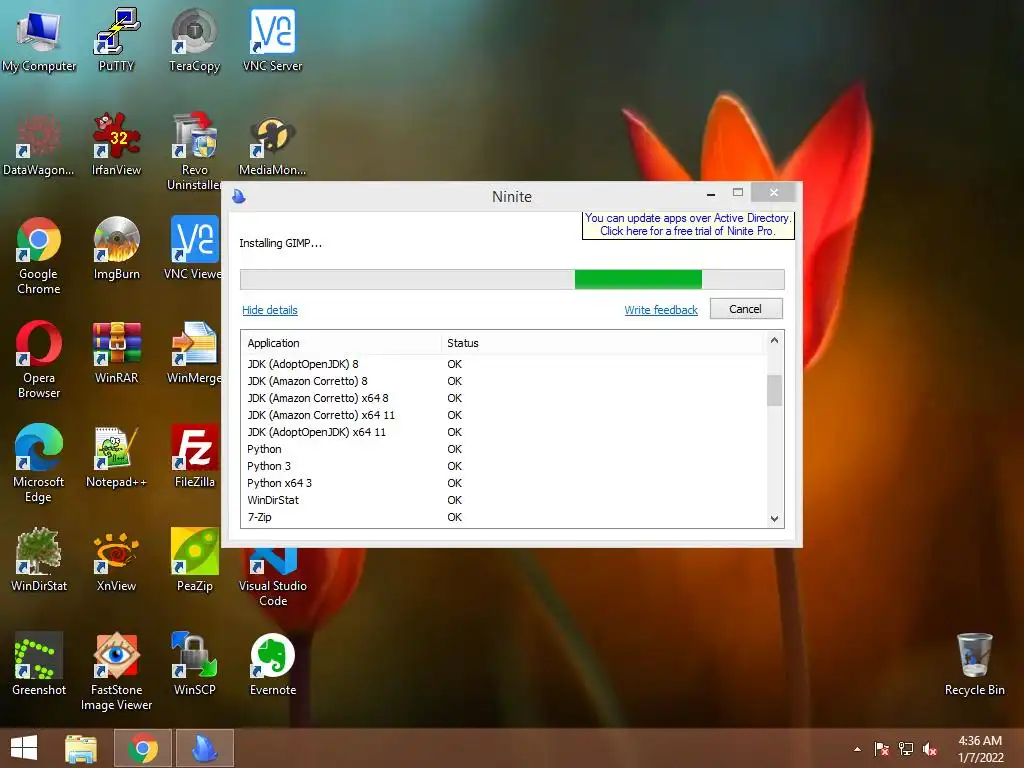The height and width of the screenshot is (768, 1024).
Task: Select the JDK (AdoptOpenJDK) 8 row
Action: click(x=504, y=364)
